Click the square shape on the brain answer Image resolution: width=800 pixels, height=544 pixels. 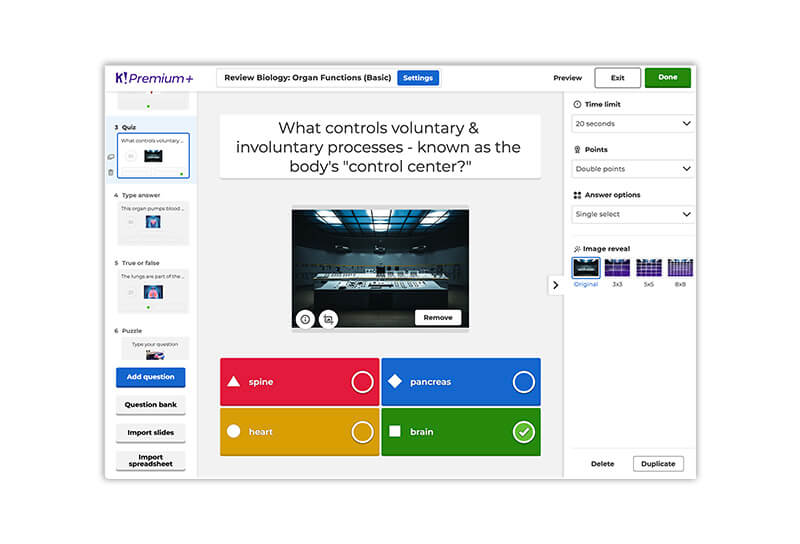395,431
